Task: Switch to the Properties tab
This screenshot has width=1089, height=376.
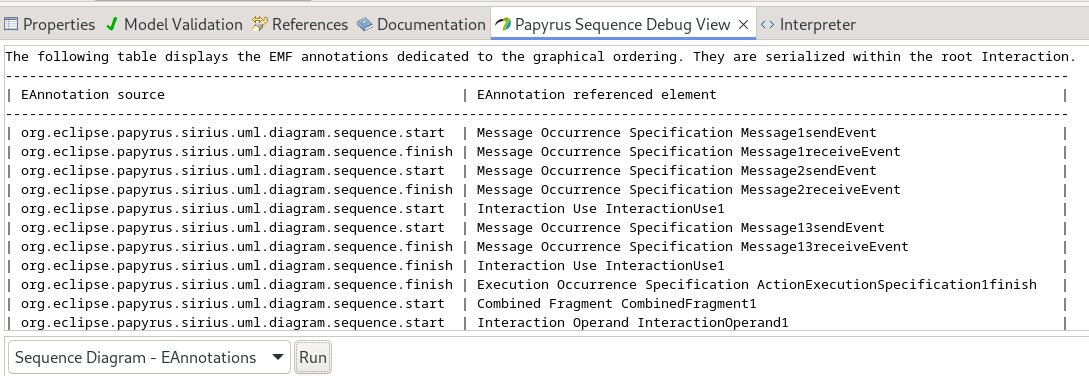Action: pyautogui.click(x=49, y=24)
